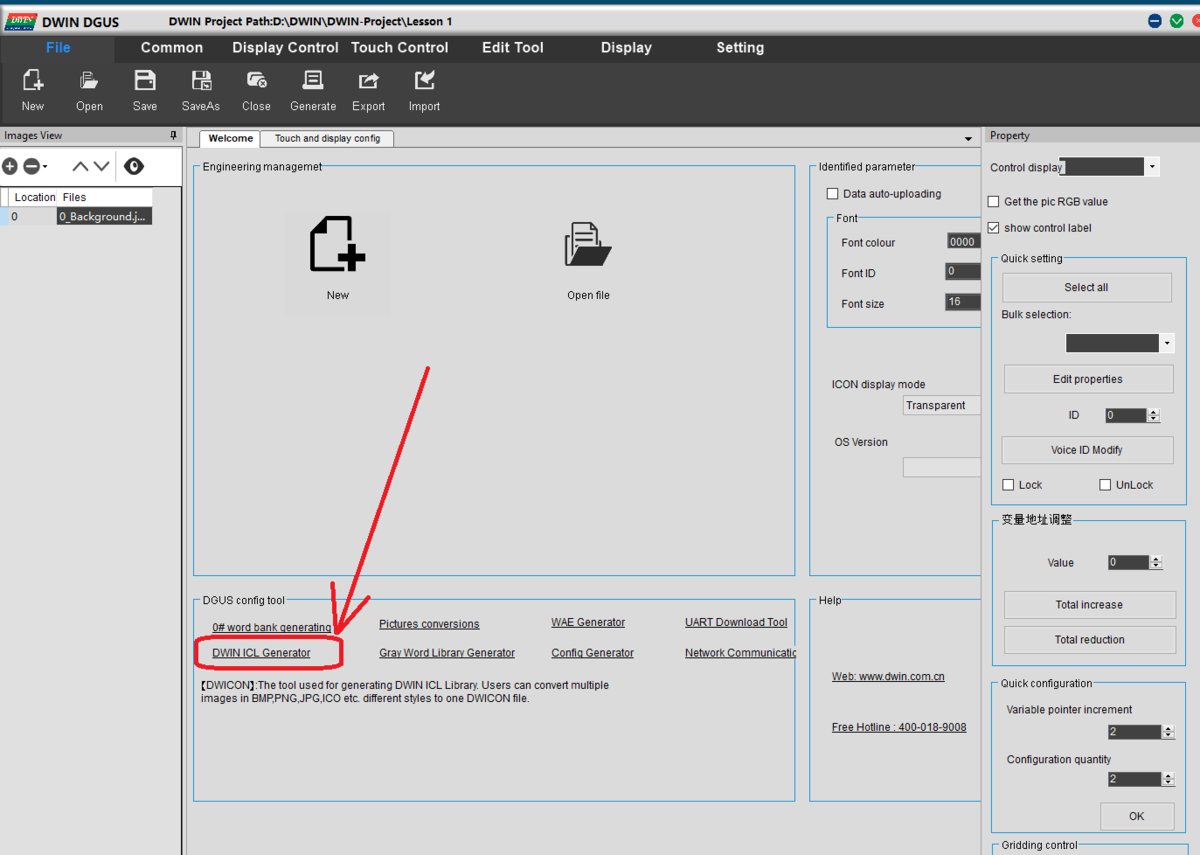Click the large Open file folder icon

(x=588, y=245)
